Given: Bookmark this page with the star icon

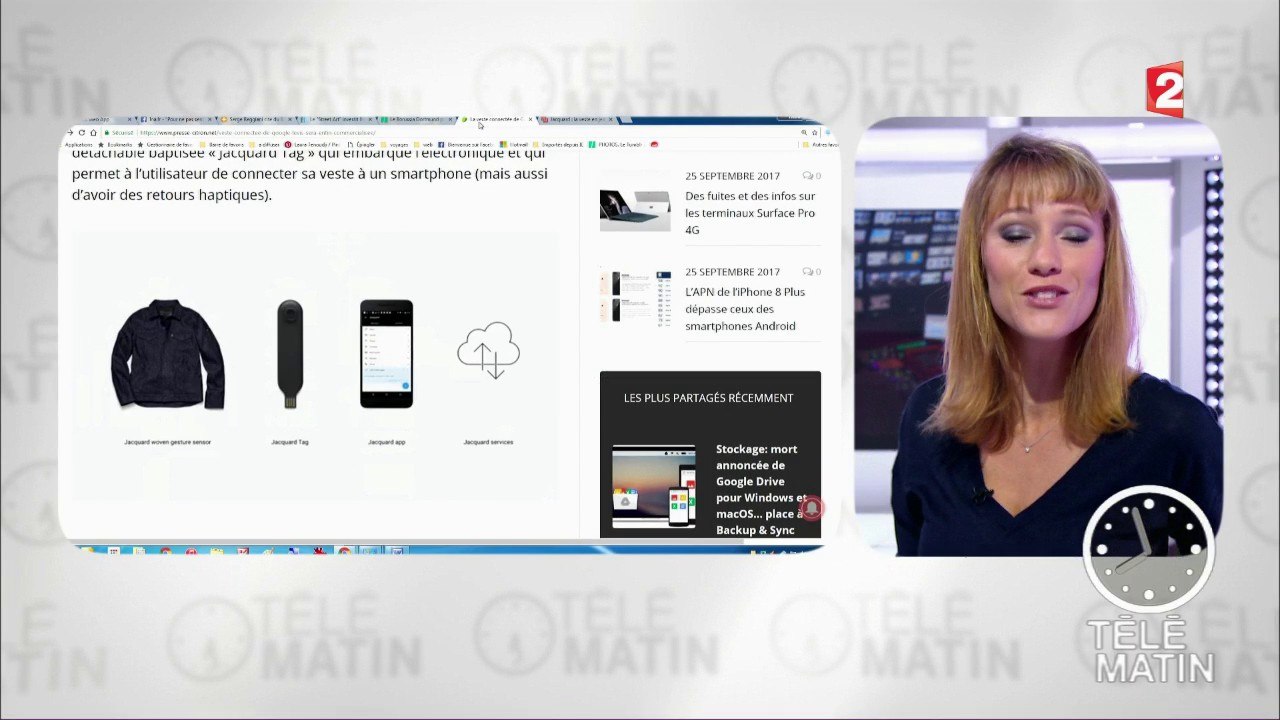Looking at the screenshot, I should [x=814, y=132].
